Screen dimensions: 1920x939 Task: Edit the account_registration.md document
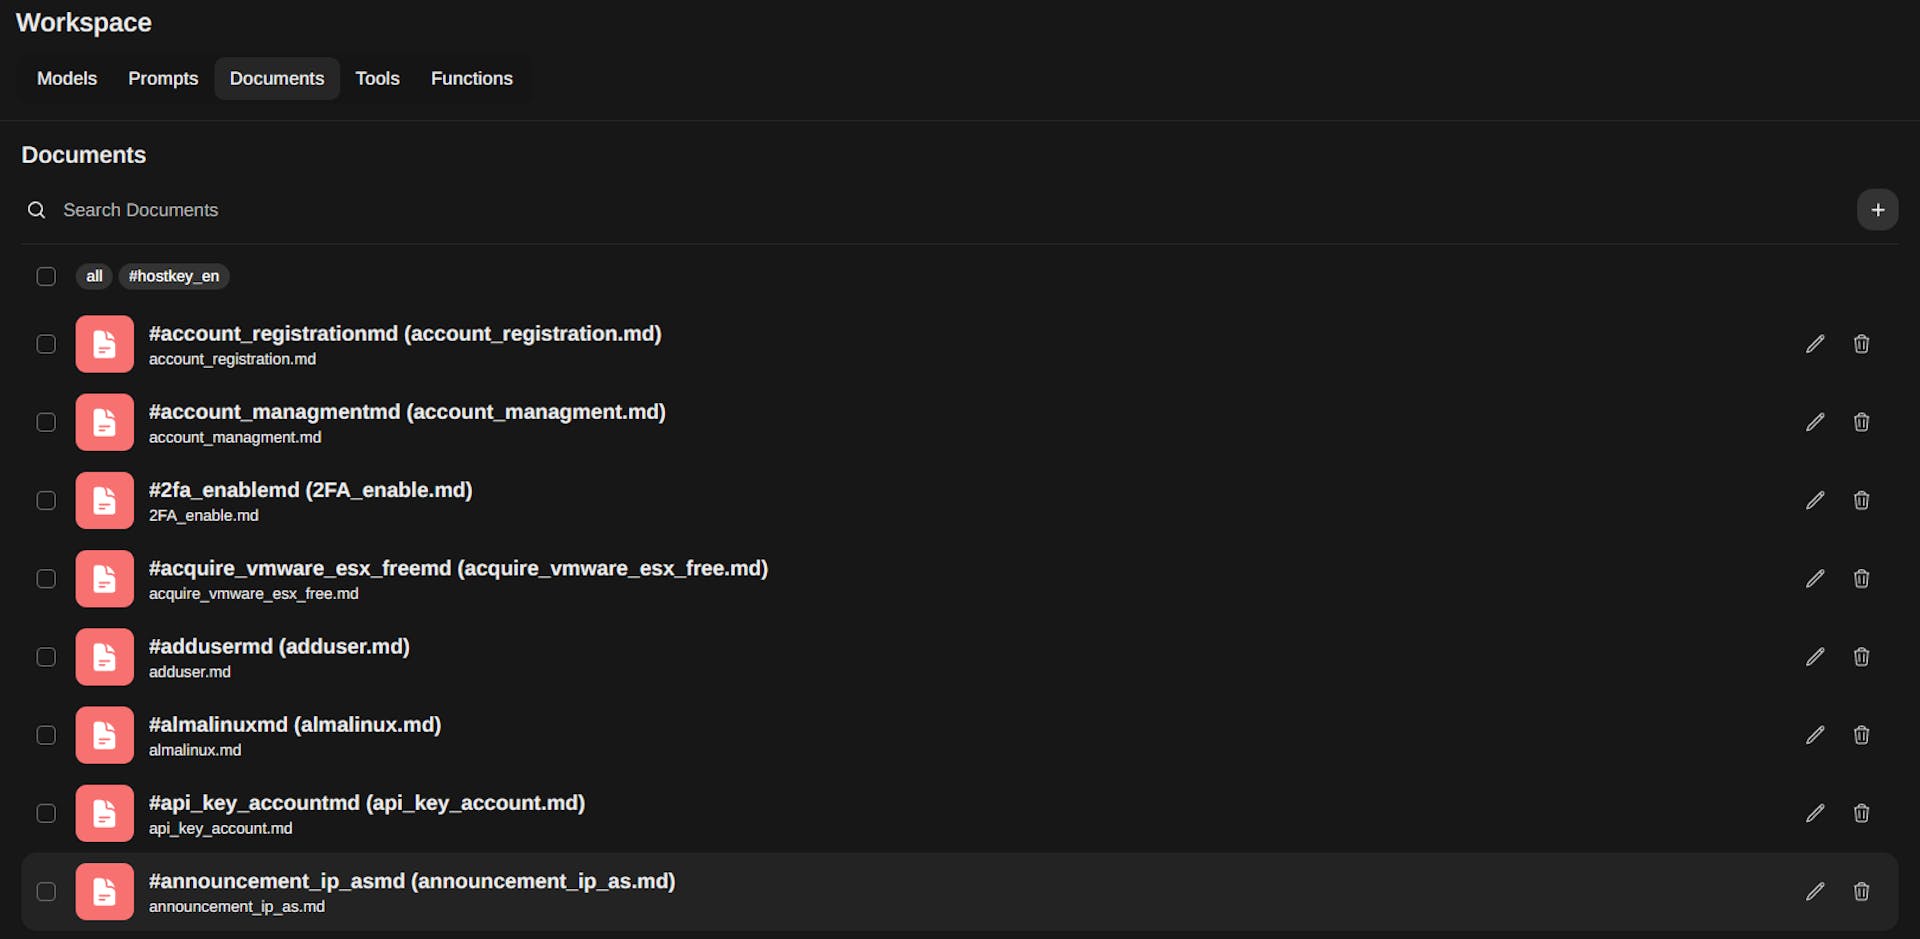[x=1816, y=343]
